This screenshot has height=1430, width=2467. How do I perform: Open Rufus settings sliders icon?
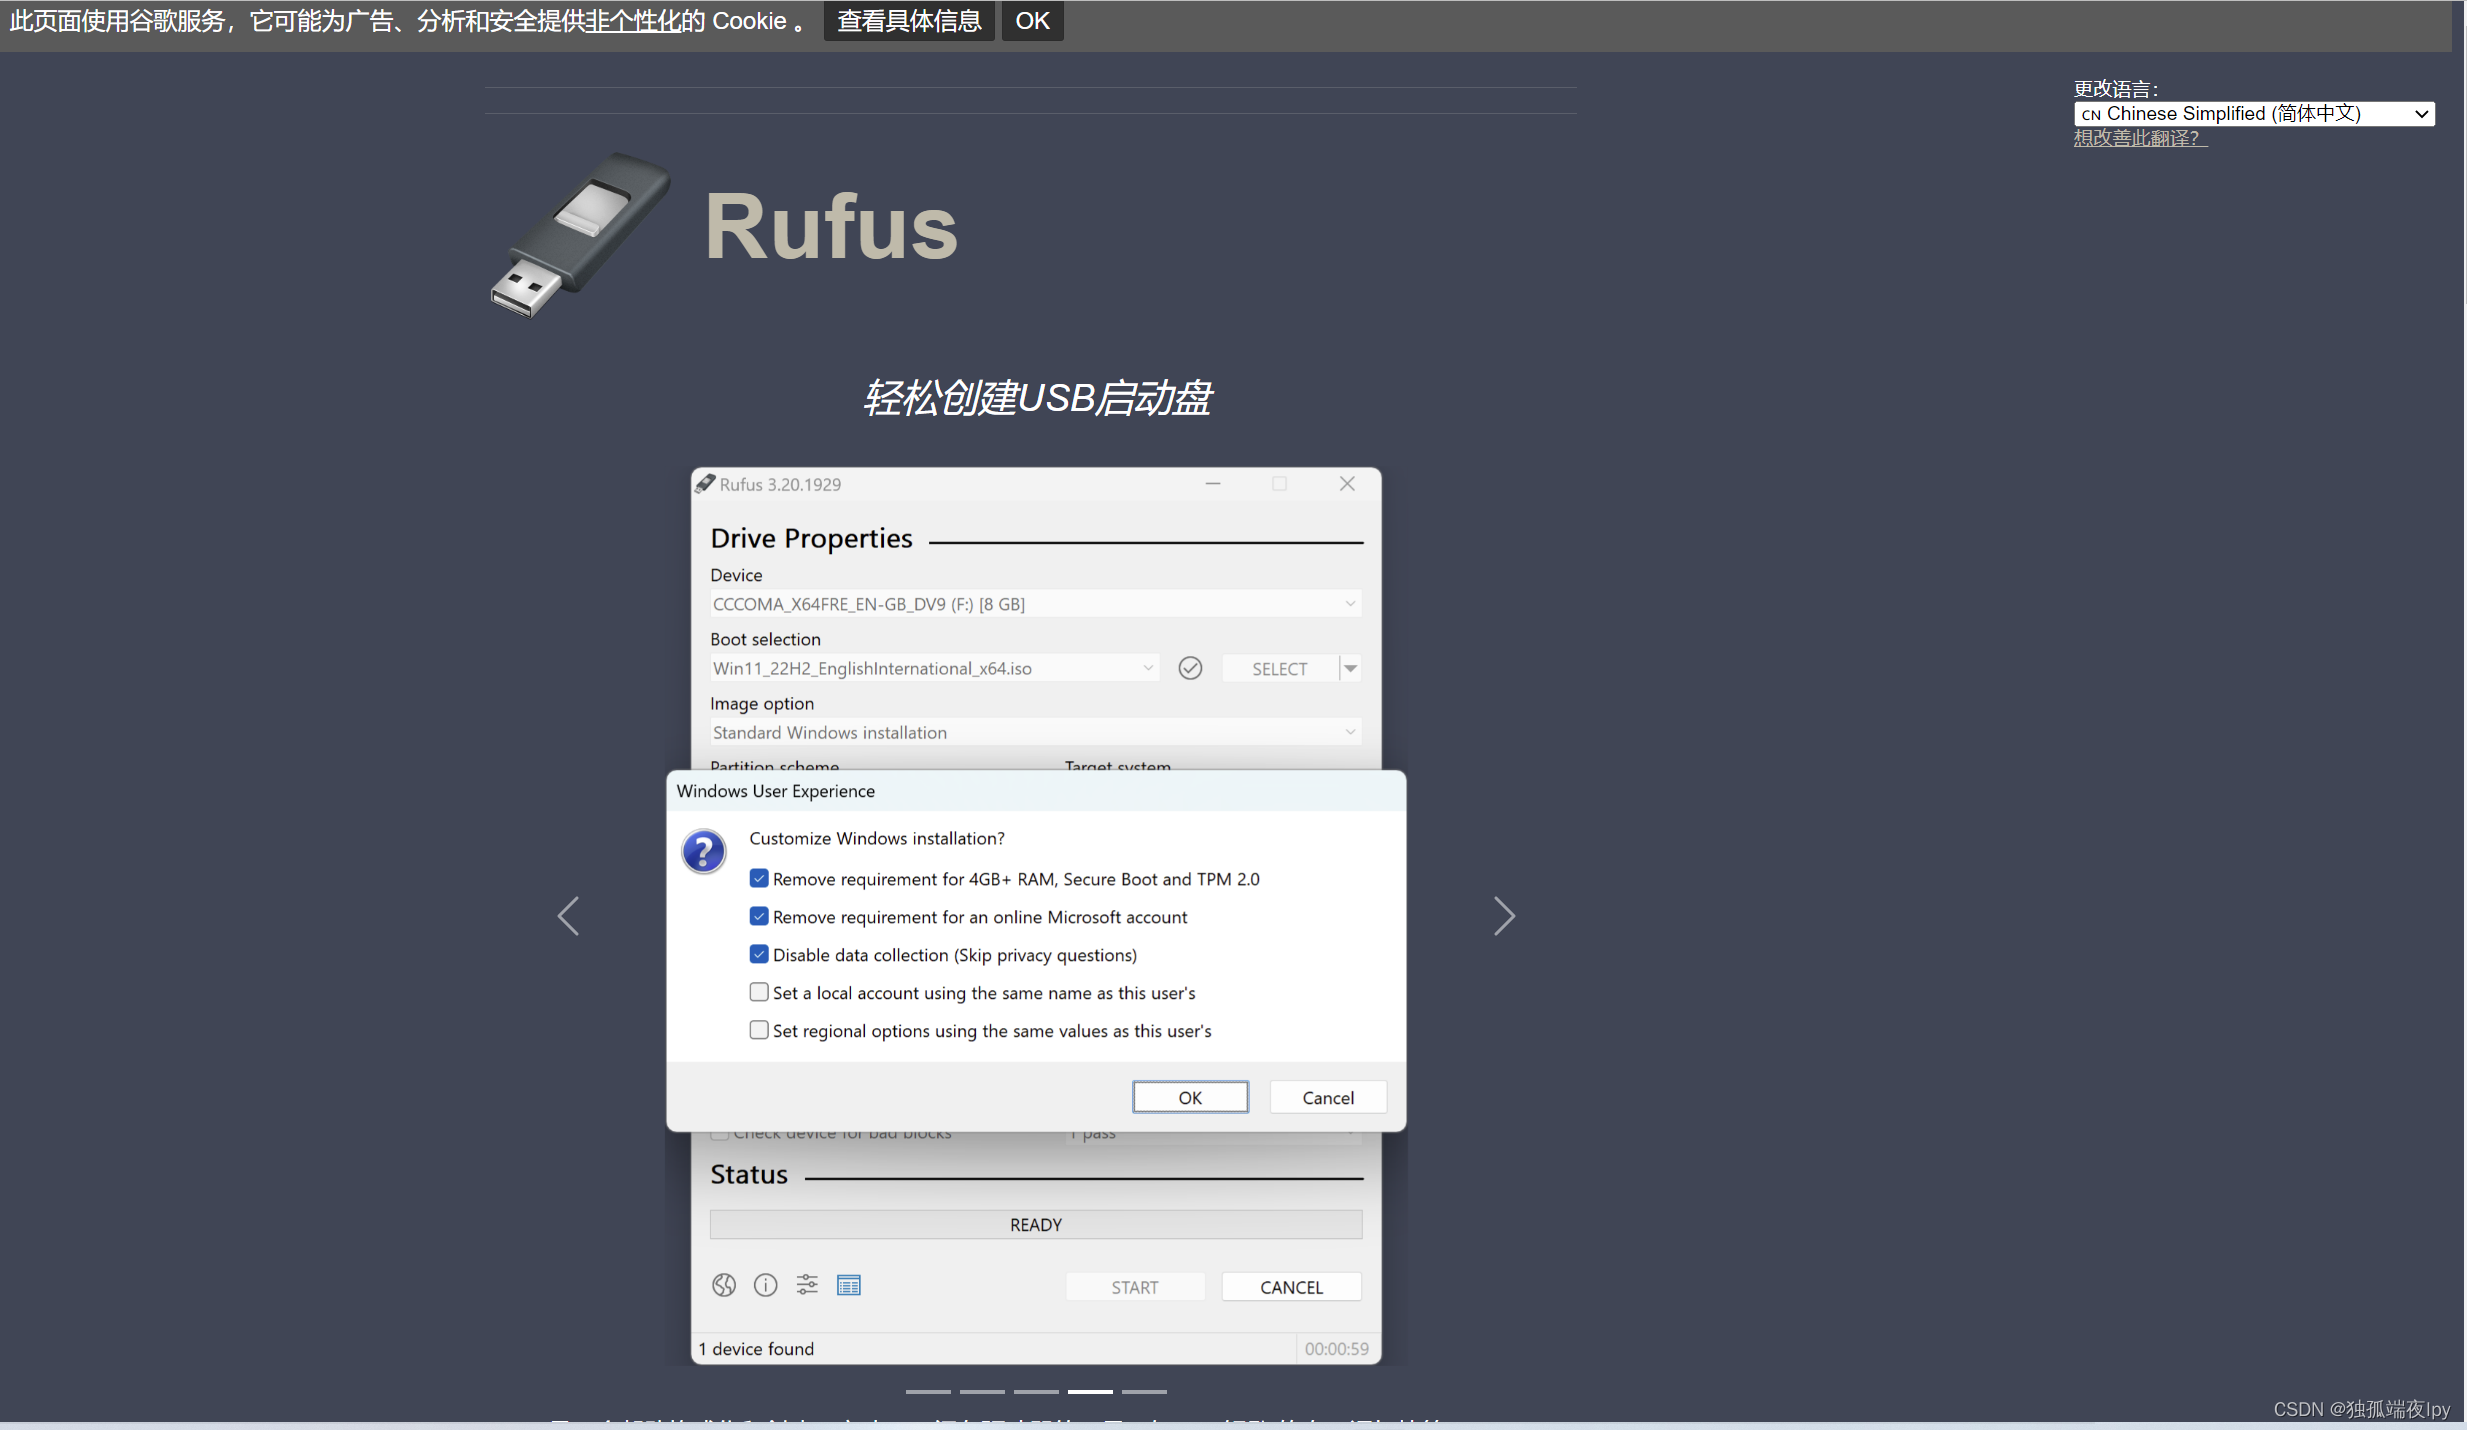pos(807,1285)
